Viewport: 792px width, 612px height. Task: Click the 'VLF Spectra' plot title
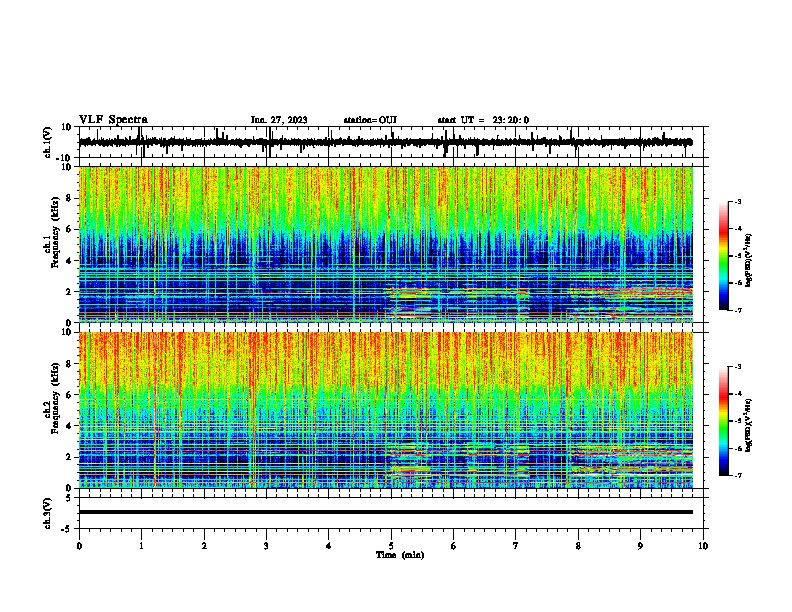(113, 120)
